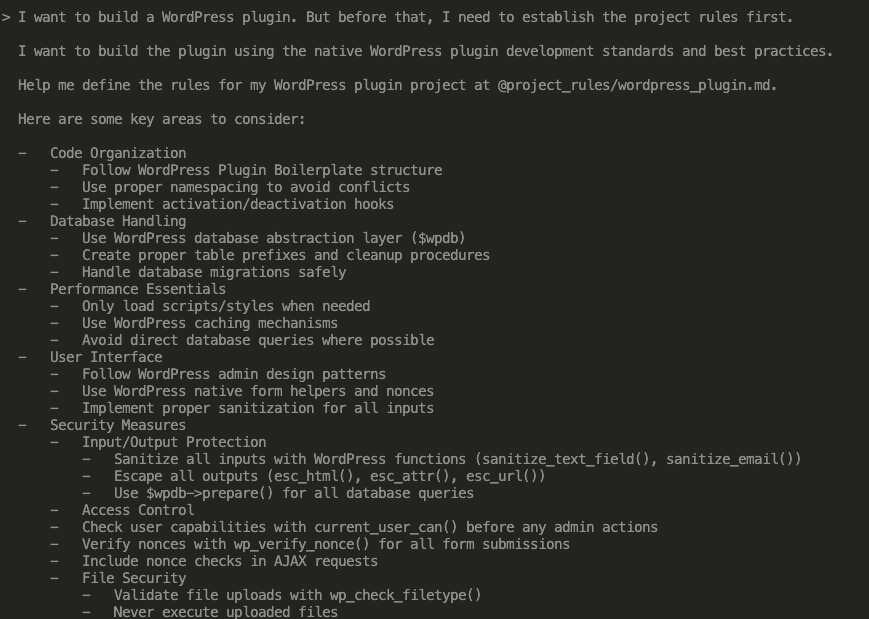The image size is (869, 619).
Task: Click the 'Code Organization' heading line
Action: tap(118, 153)
